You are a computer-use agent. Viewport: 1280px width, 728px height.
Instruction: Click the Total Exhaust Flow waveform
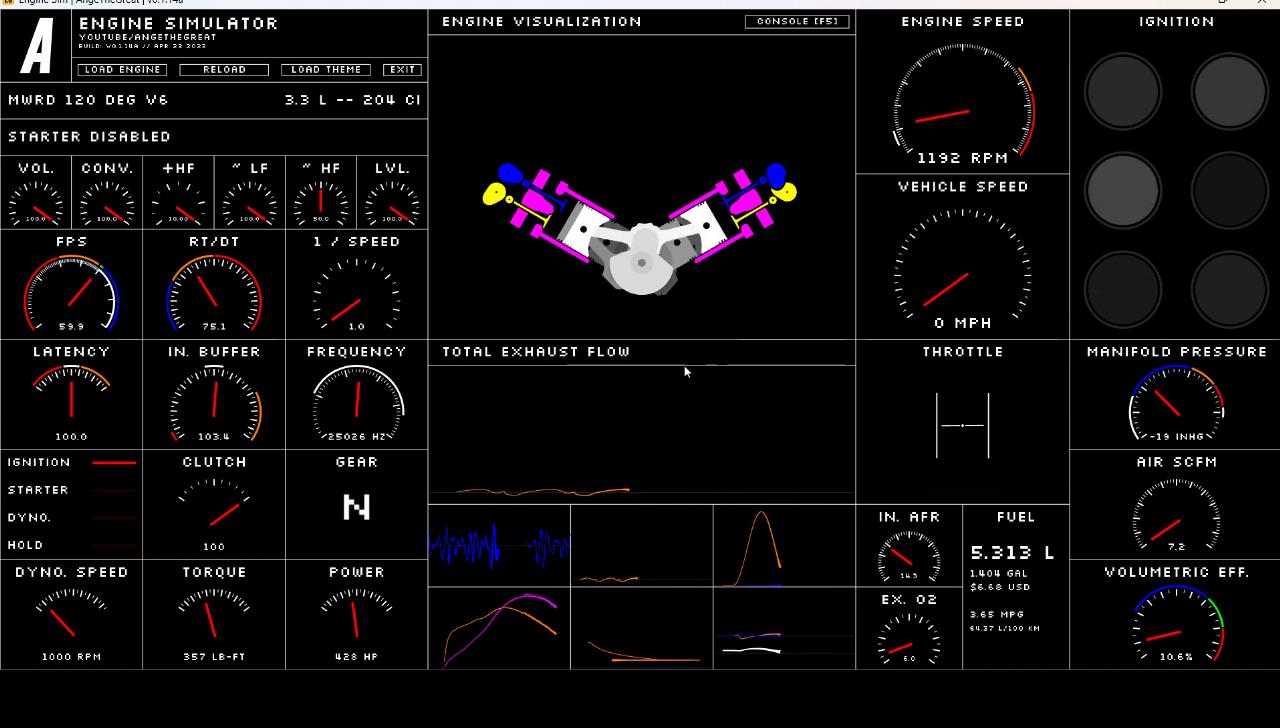coord(642,434)
